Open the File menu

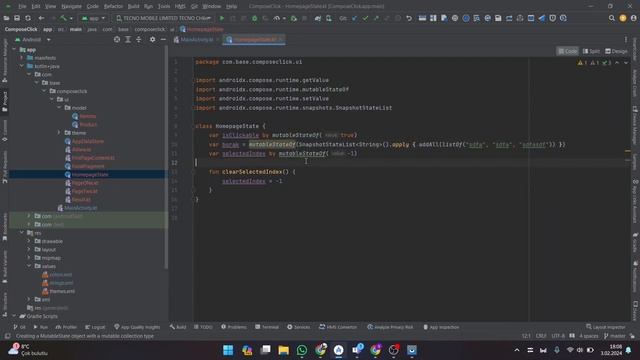(x=22, y=6)
